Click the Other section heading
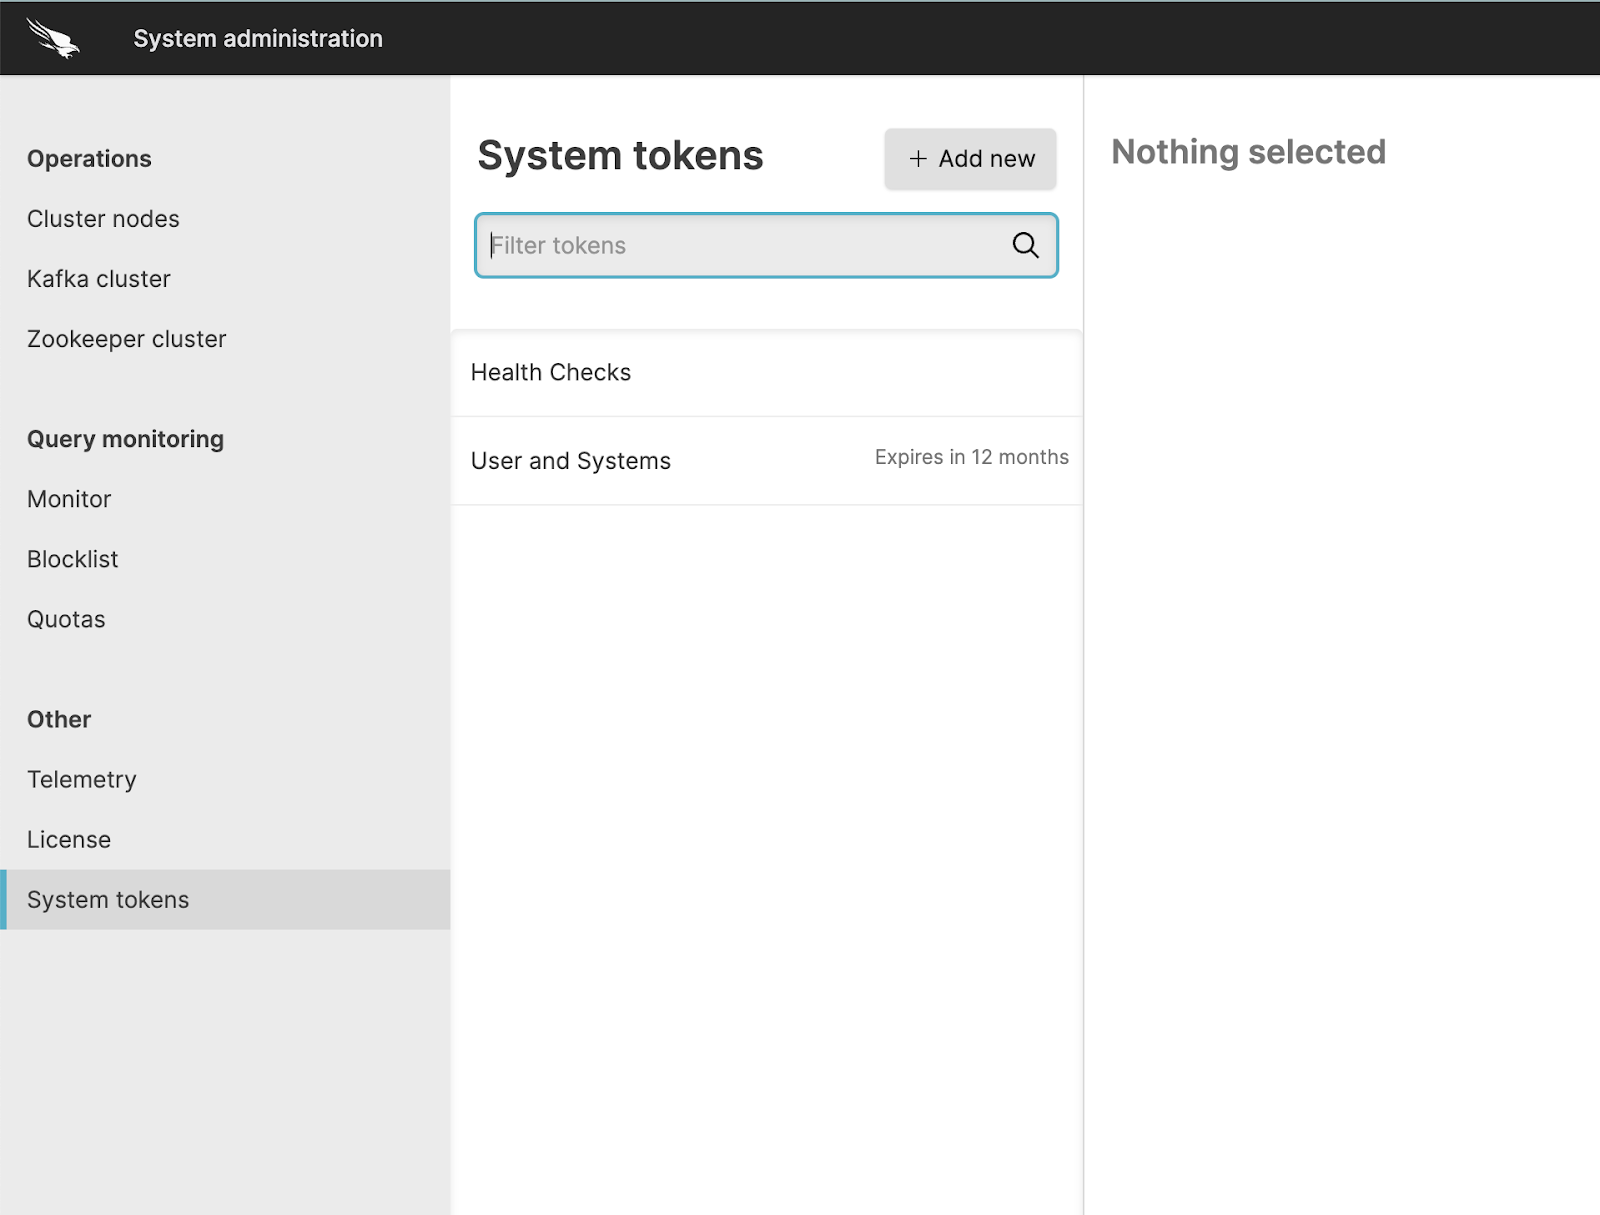Screen dimensions: 1600x1215 tap(59, 719)
